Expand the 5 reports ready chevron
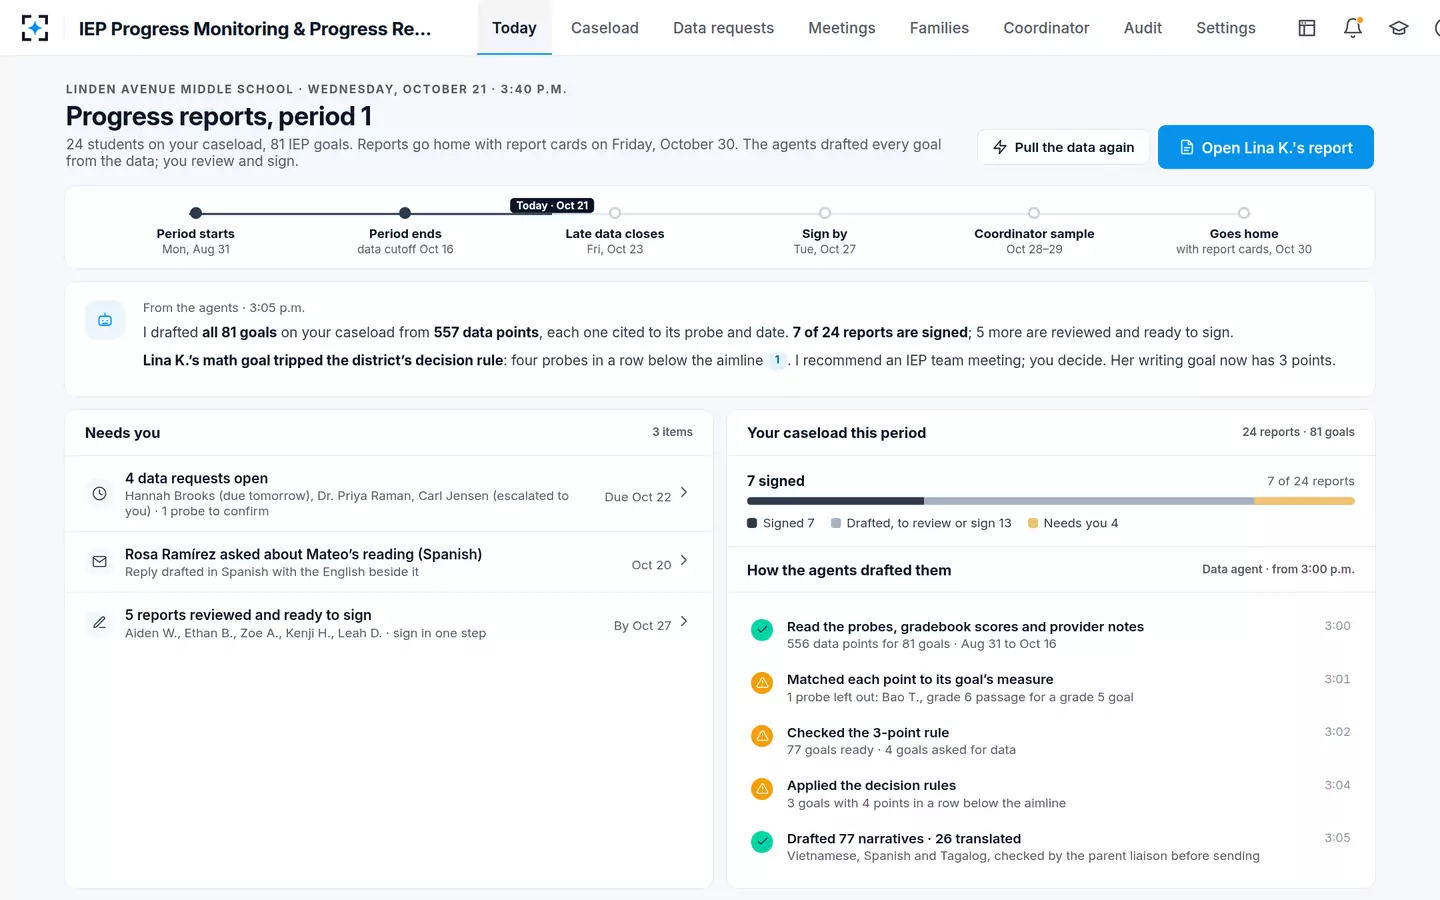The image size is (1440, 900). [x=684, y=622]
